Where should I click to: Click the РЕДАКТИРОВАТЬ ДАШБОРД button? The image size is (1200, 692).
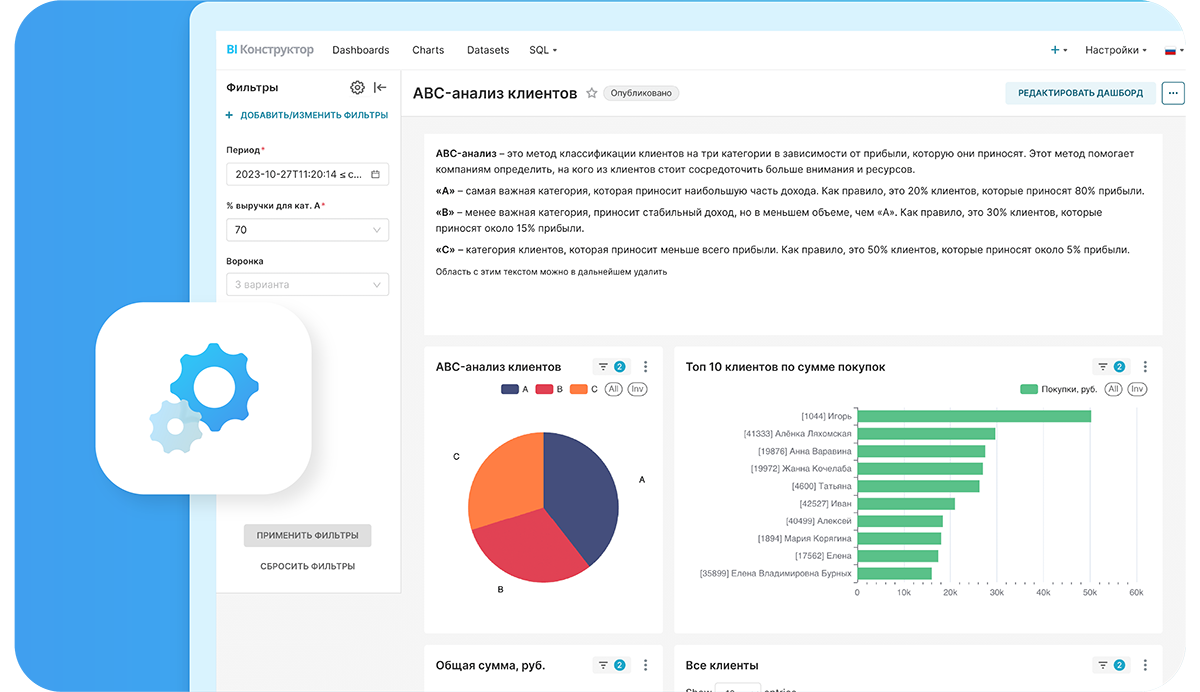click(x=1080, y=93)
